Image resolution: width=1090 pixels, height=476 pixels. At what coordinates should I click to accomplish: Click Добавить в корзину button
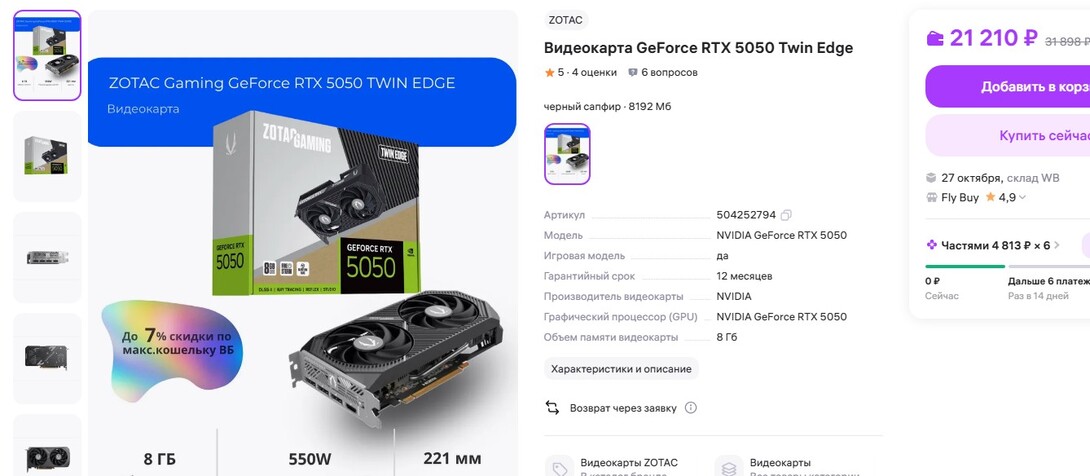point(1007,87)
